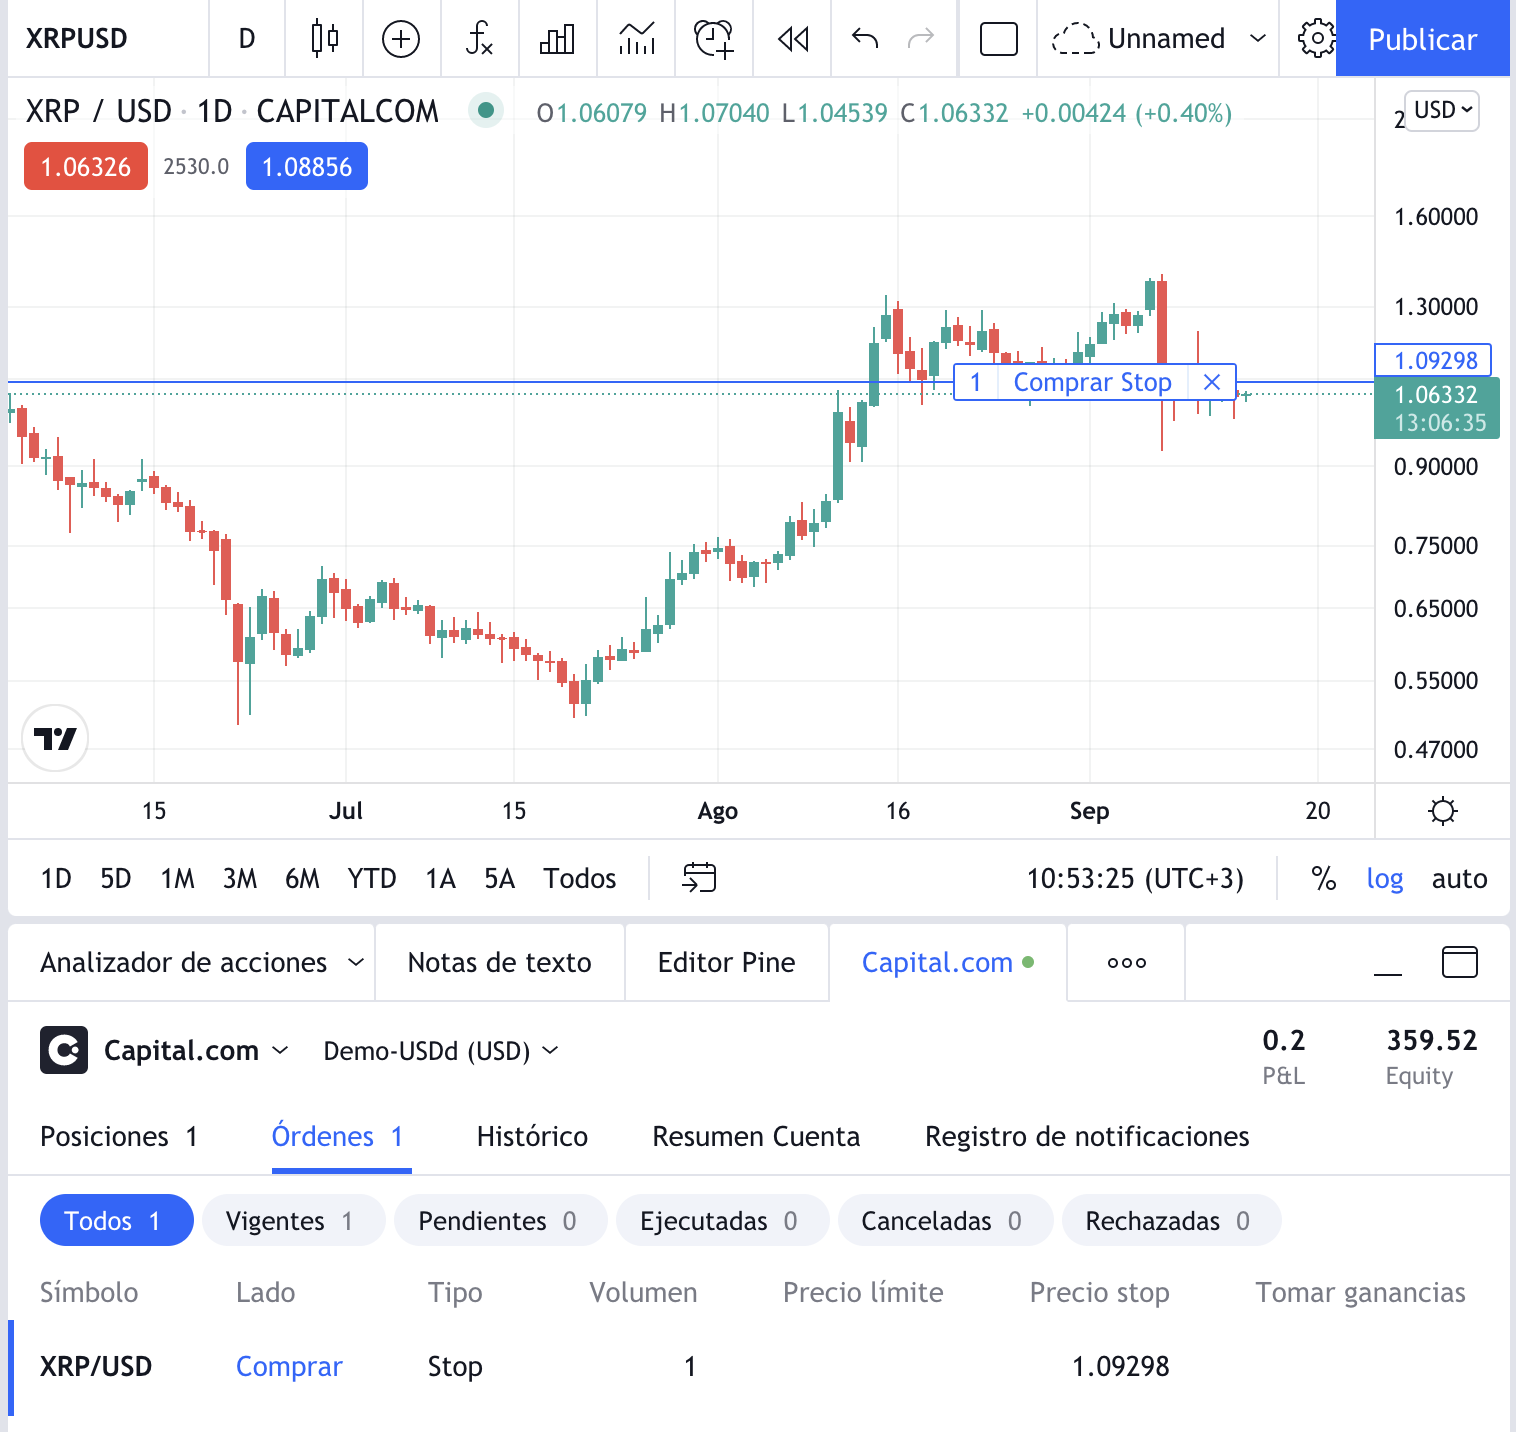Open the Editor Pine tab

point(726,962)
